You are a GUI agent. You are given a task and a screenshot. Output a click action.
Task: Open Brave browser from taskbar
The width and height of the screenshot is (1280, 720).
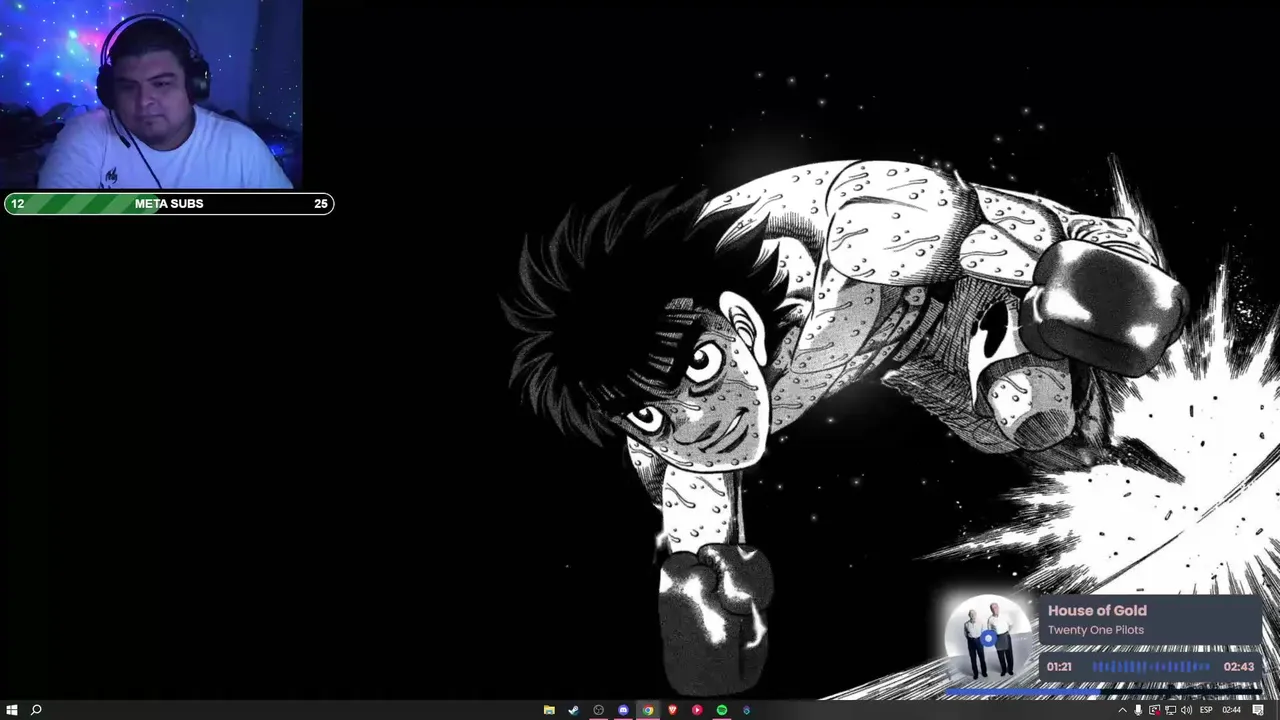[672, 710]
